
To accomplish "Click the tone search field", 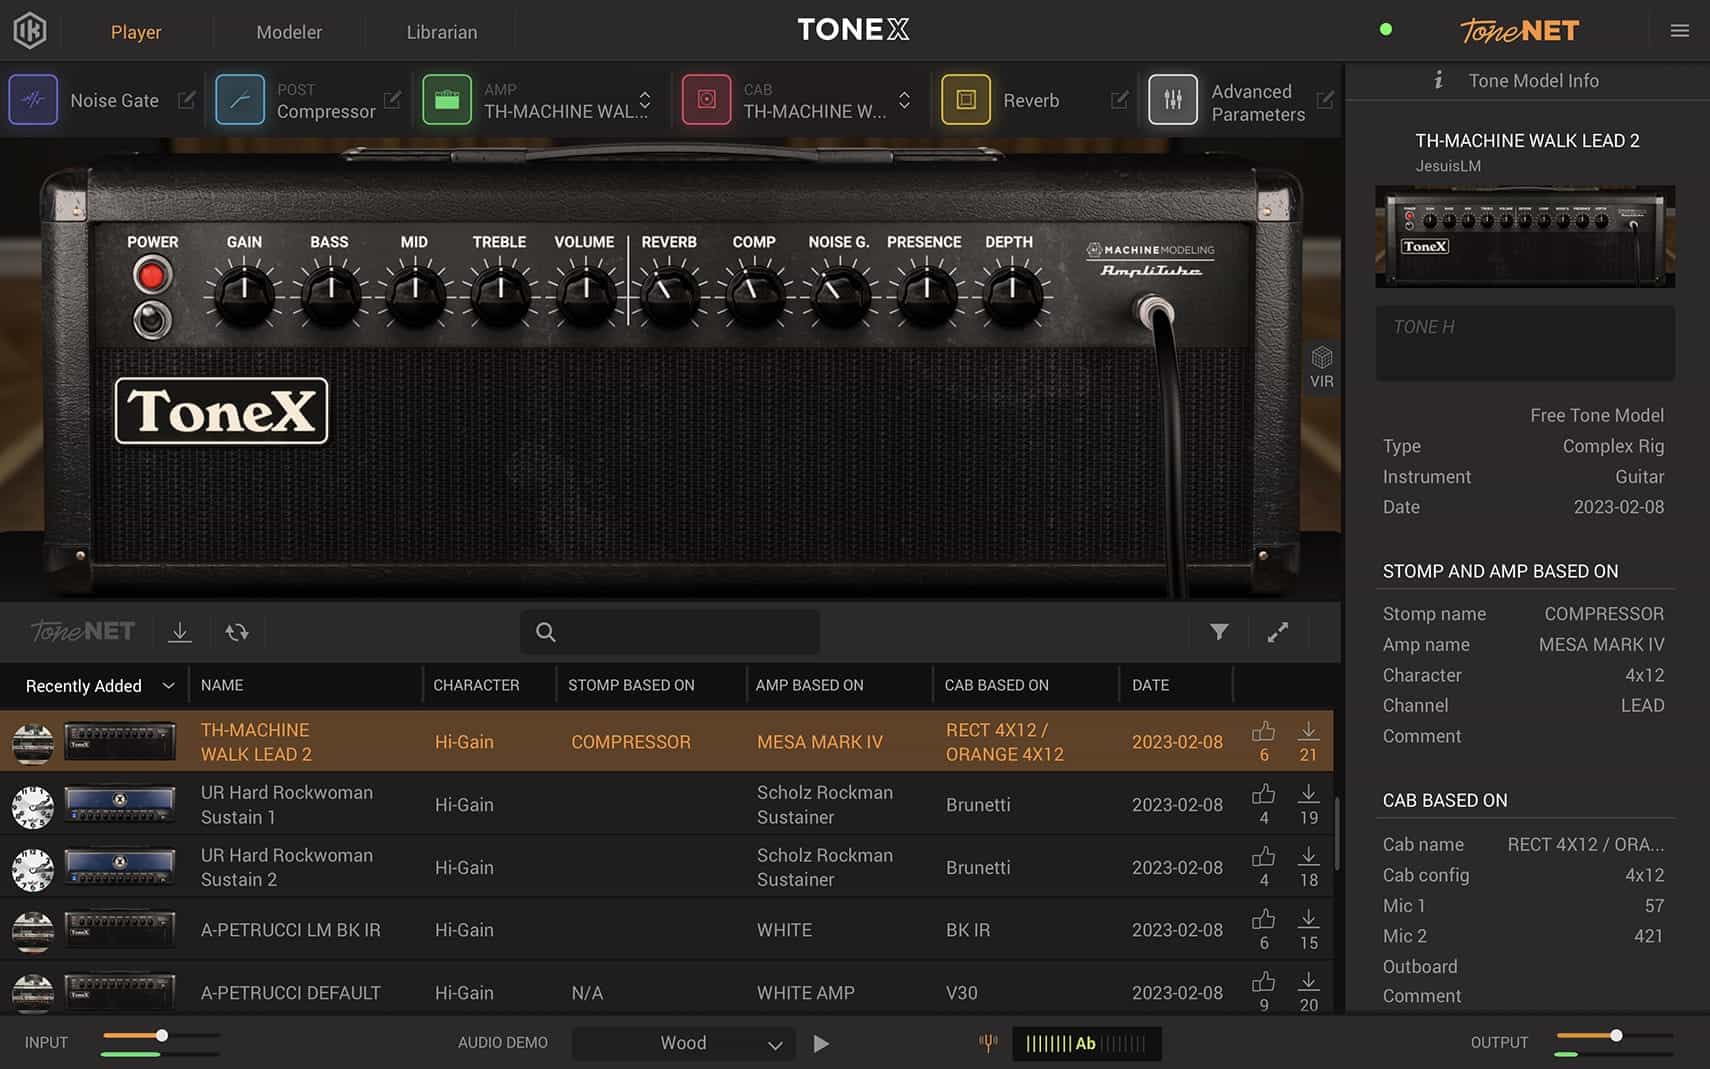I will tap(670, 632).
